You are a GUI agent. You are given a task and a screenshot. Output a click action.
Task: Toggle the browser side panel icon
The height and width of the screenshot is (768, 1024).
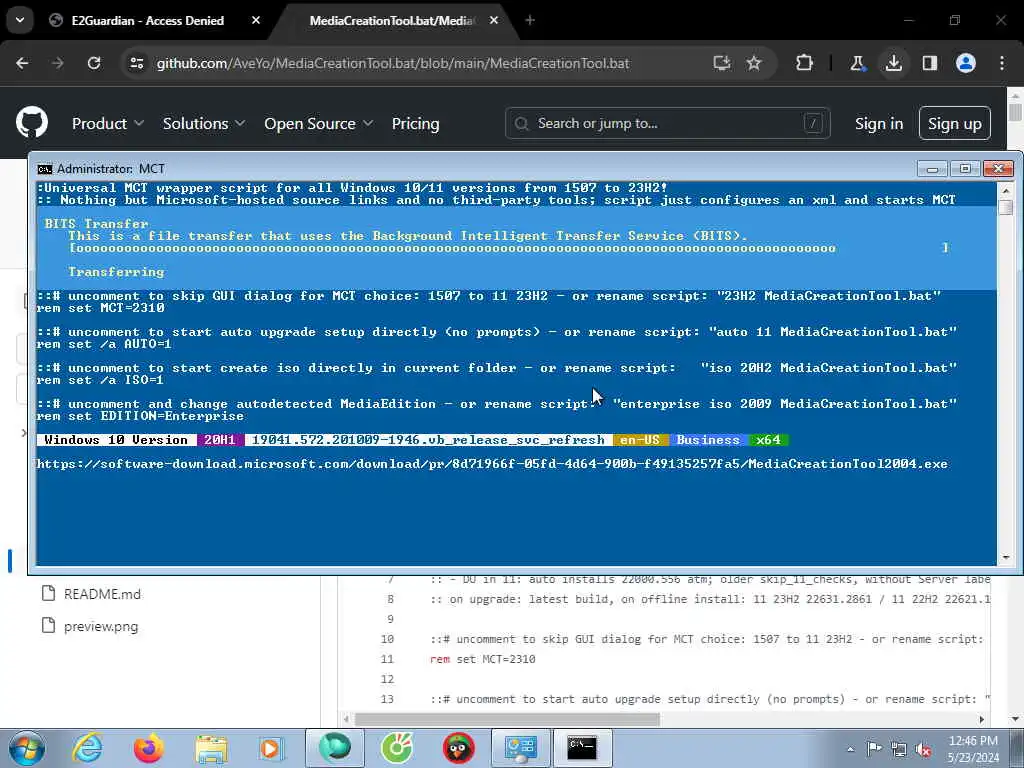point(930,63)
